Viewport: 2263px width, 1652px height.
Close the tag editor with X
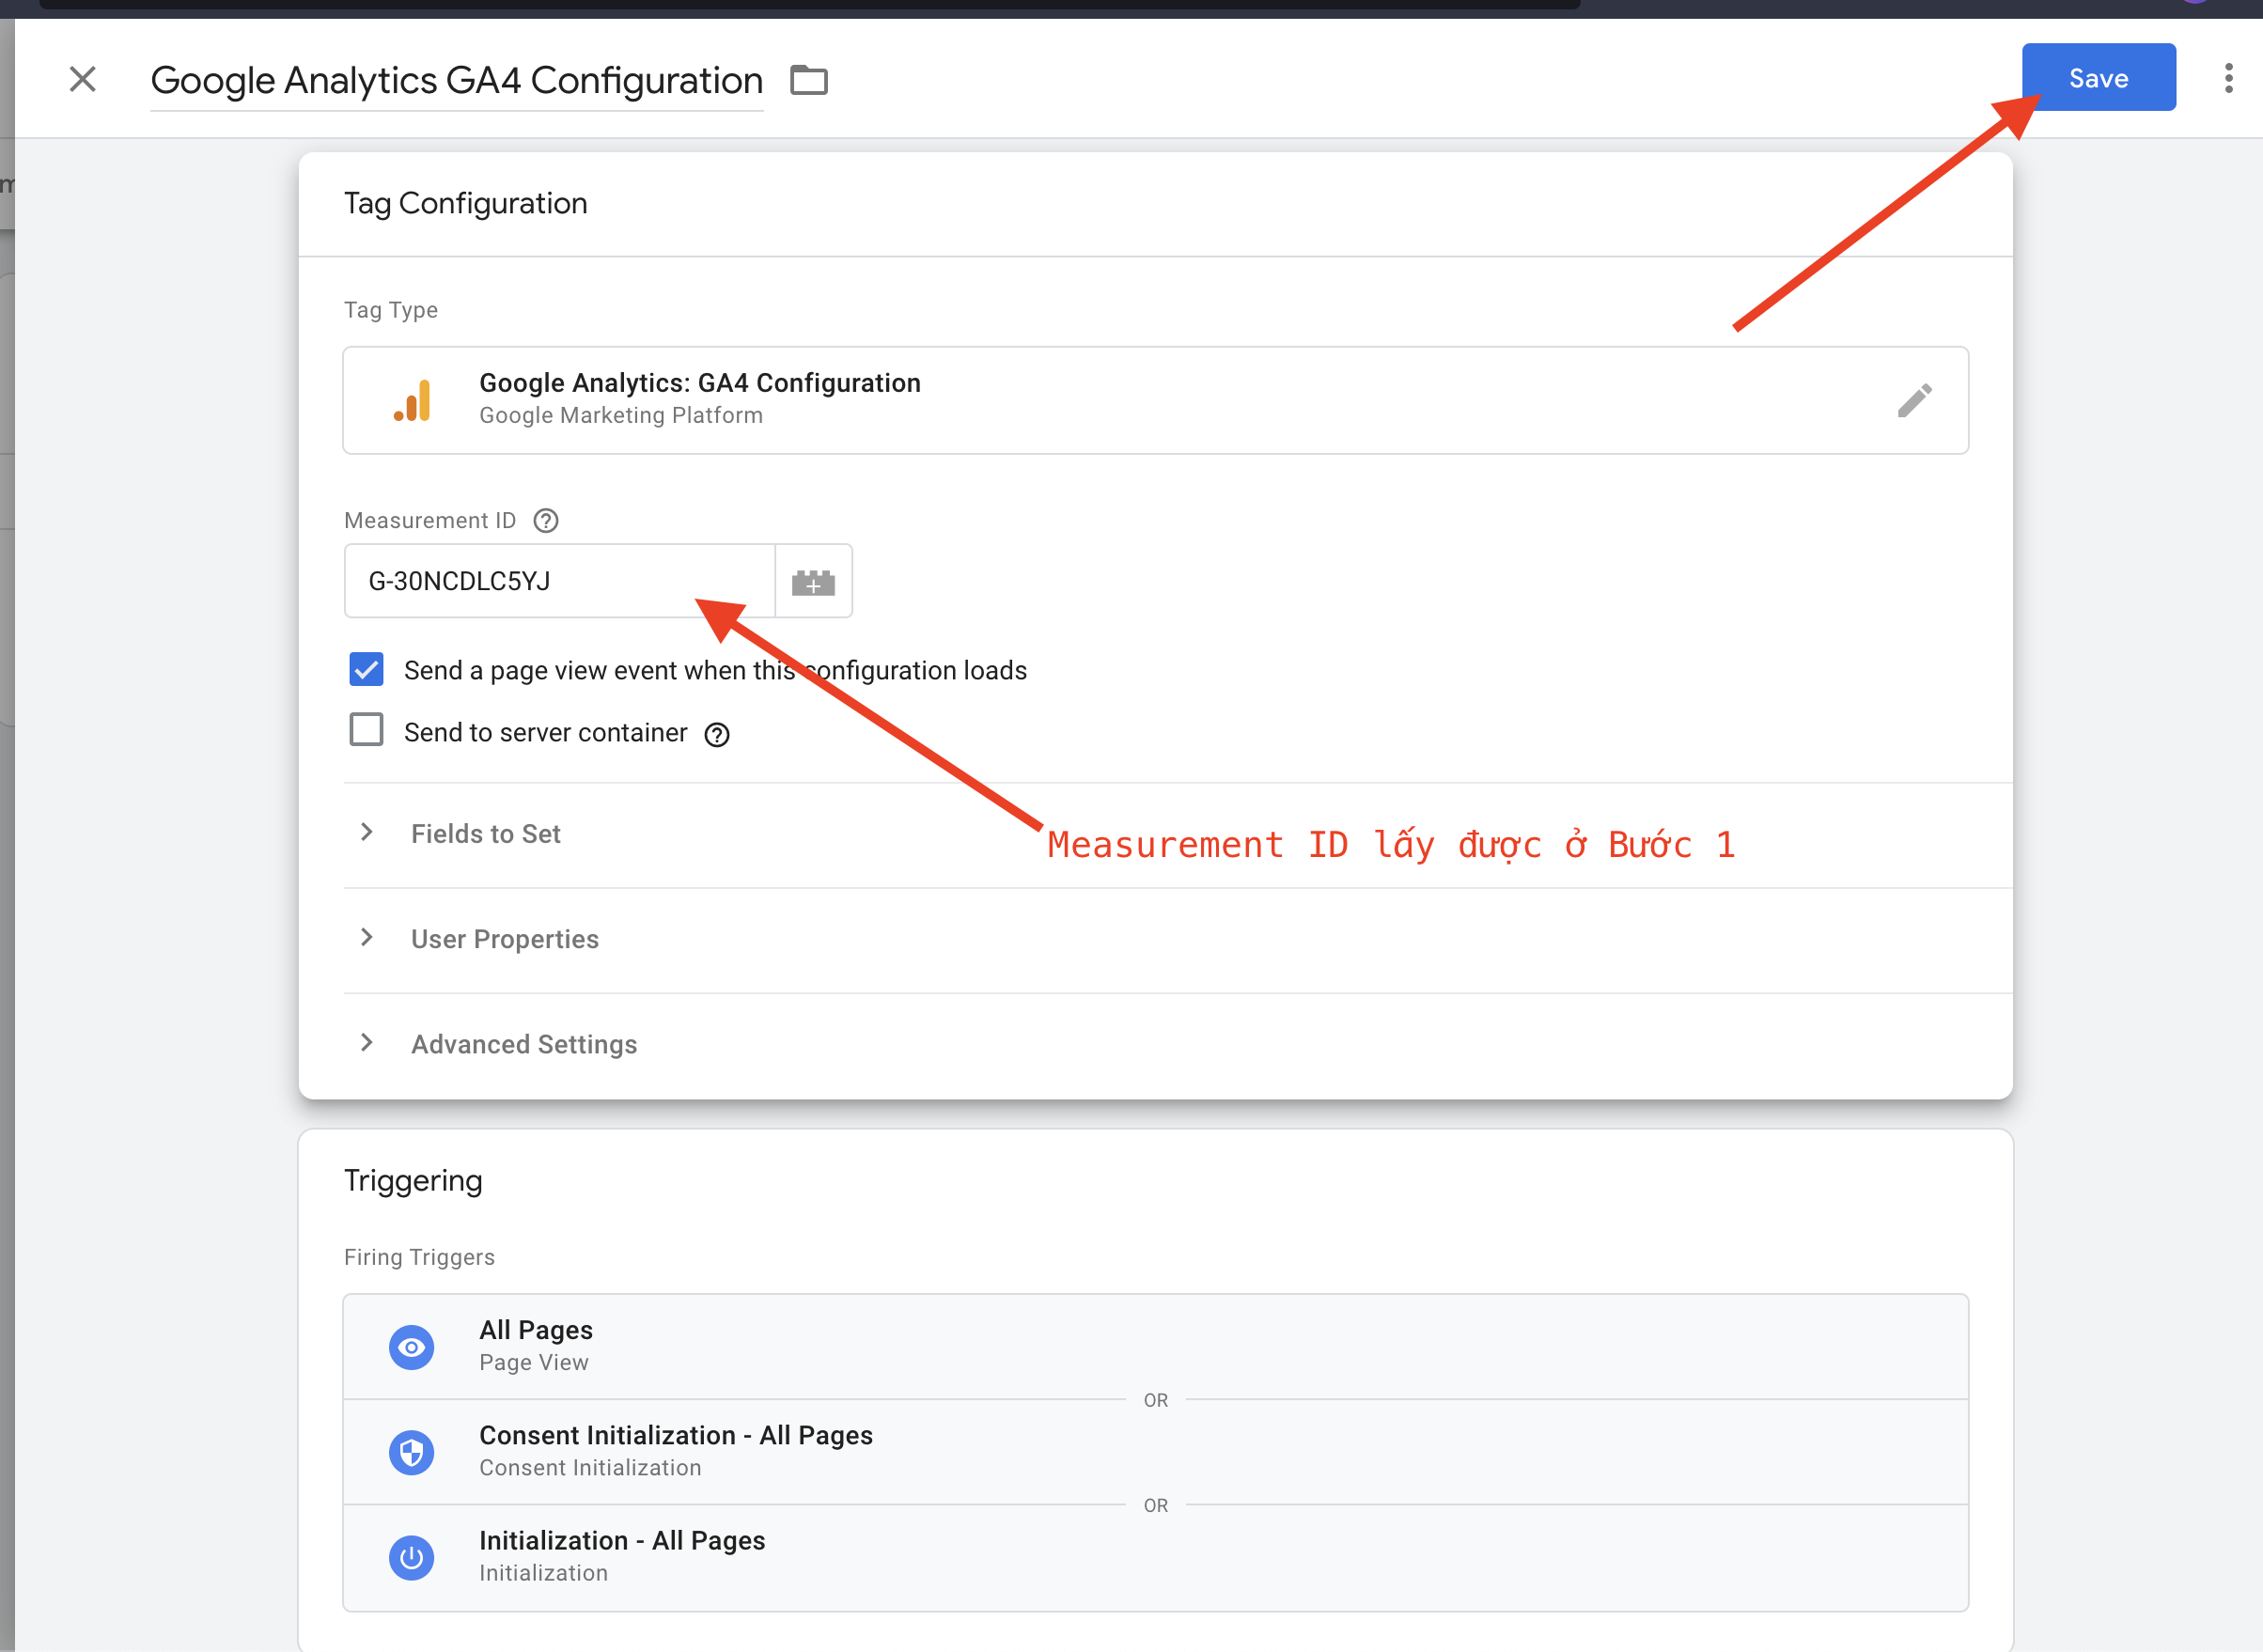click(83, 79)
